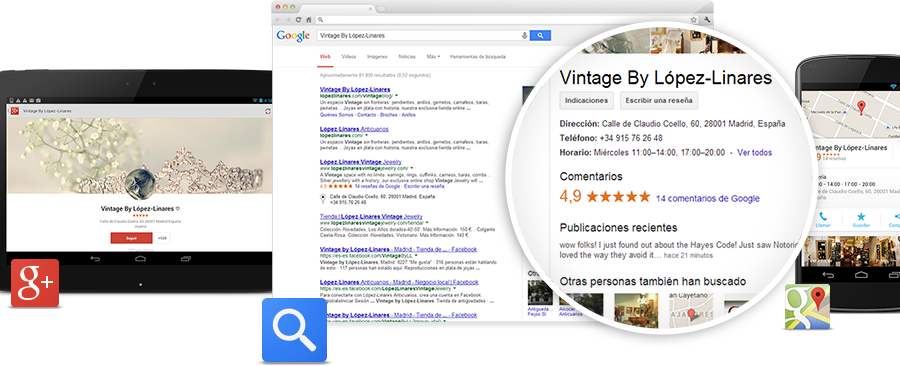Viewport: 900px width, 366px height.
Task: Tap refresh icon in tablet Google+ bar
Action: pos(267,111)
